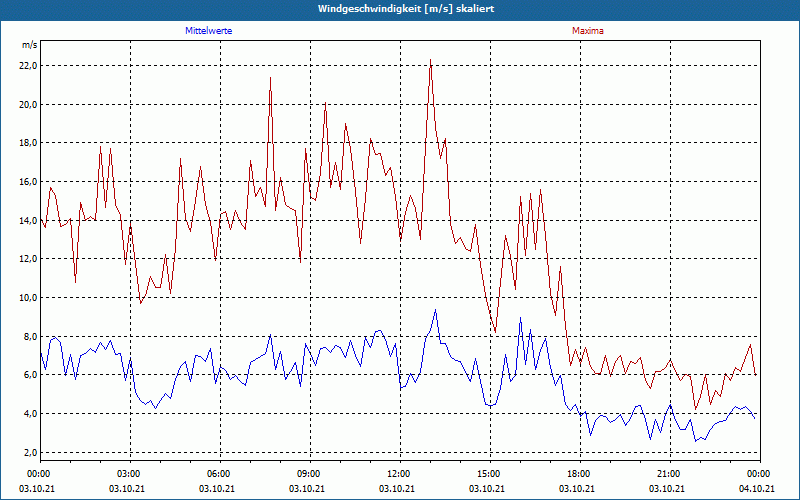Click the 06:00 time axis label
This screenshot has width=800, height=500.
point(220,473)
